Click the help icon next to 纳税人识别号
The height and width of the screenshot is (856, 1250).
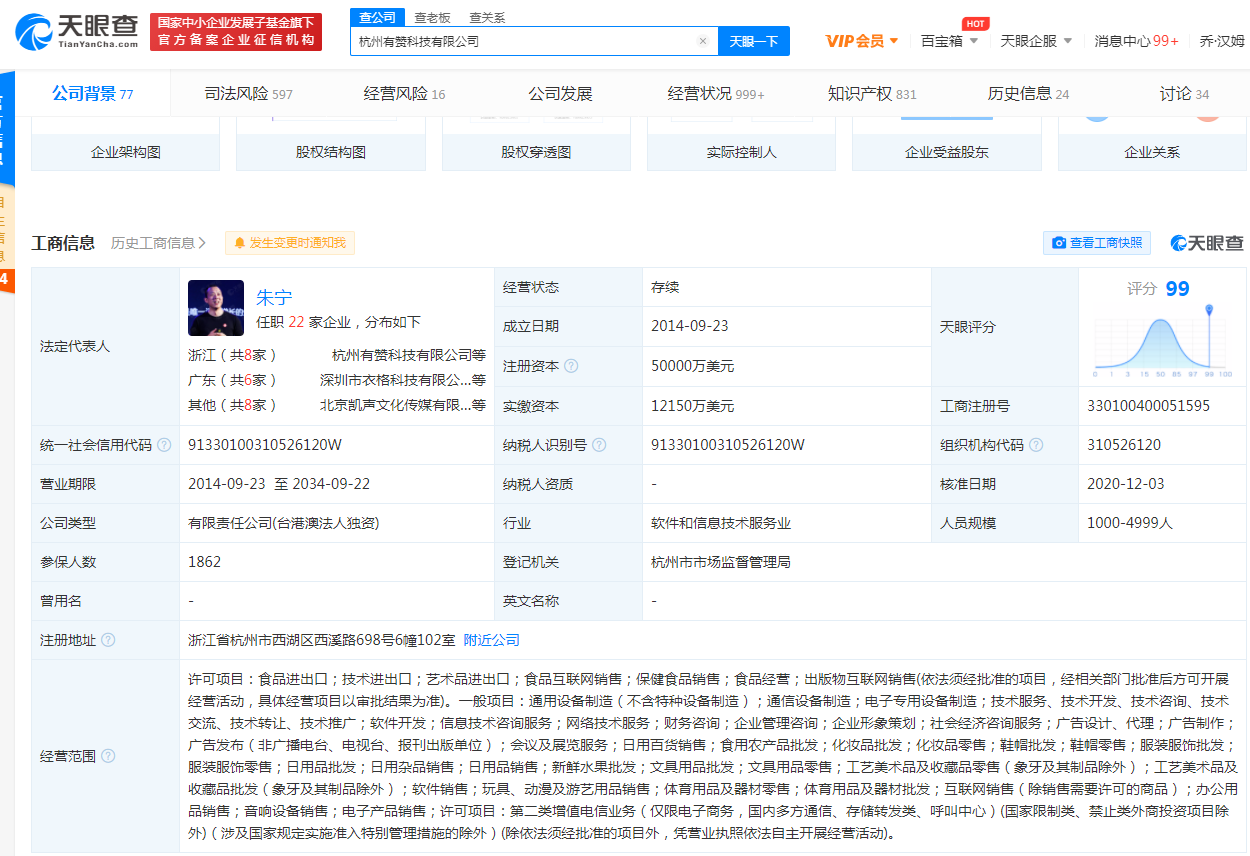tap(597, 445)
